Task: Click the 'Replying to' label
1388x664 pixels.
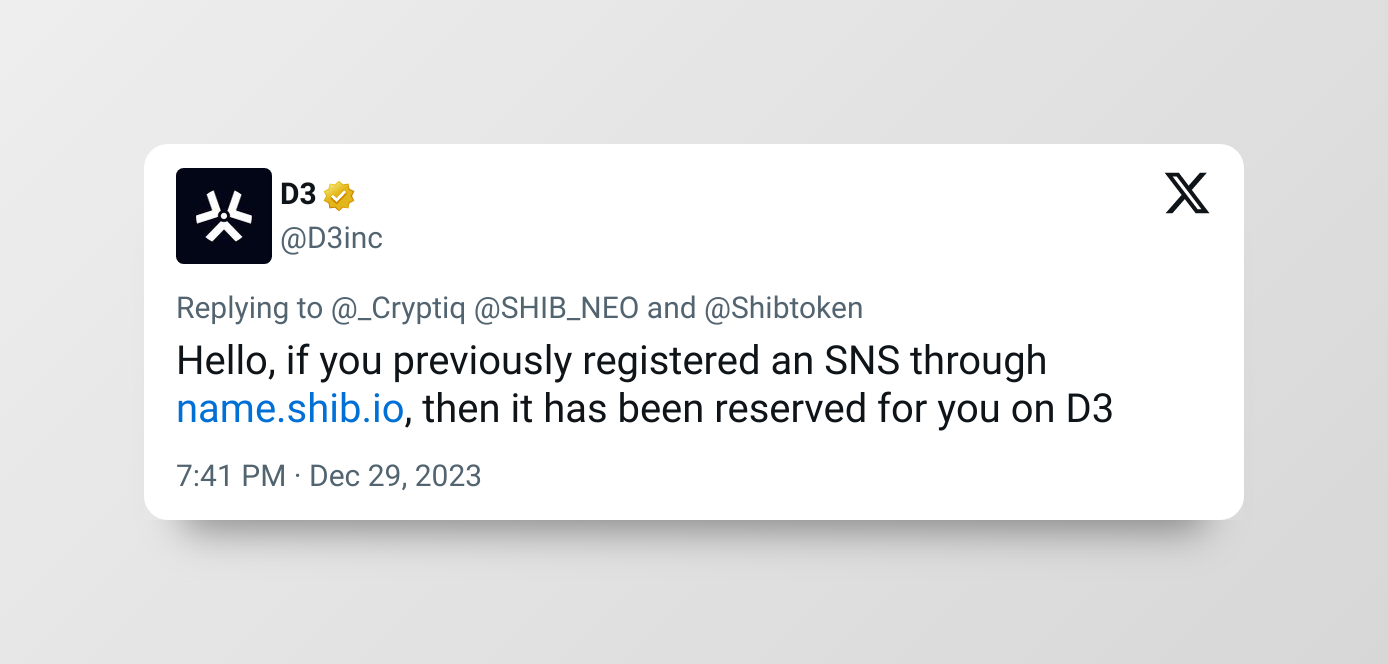Action: (250, 308)
